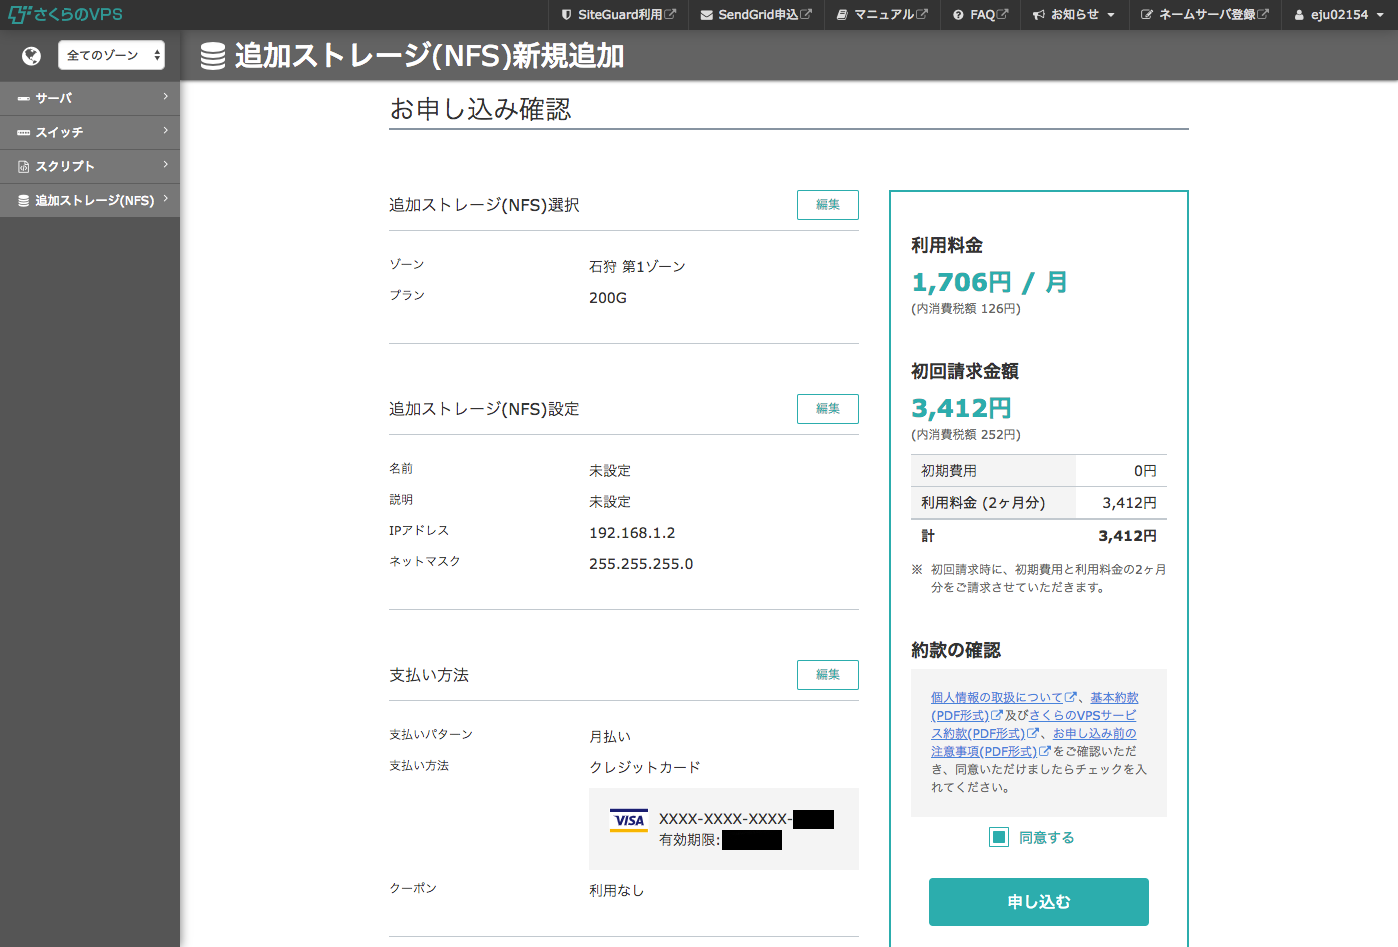Click the IP address value 192.168.1.2
The width and height of the screenshot is (1398, 947).
pos(632,533)
